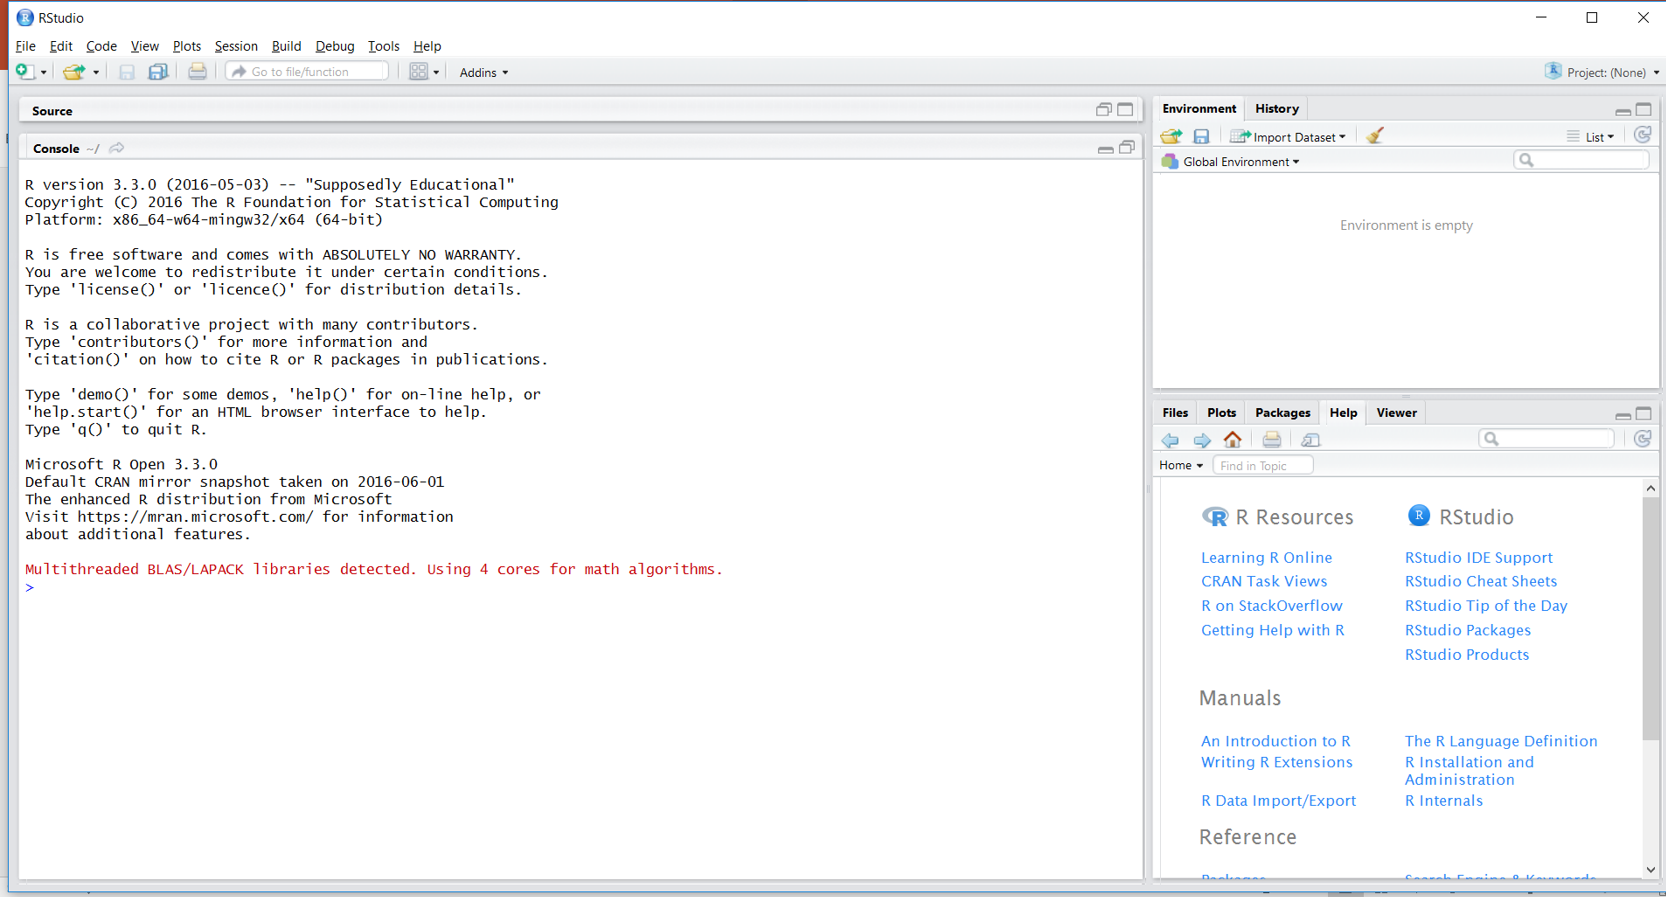
Task: Open the RStudio Cheat Sheets link
Action: (x=1481, y=581)
